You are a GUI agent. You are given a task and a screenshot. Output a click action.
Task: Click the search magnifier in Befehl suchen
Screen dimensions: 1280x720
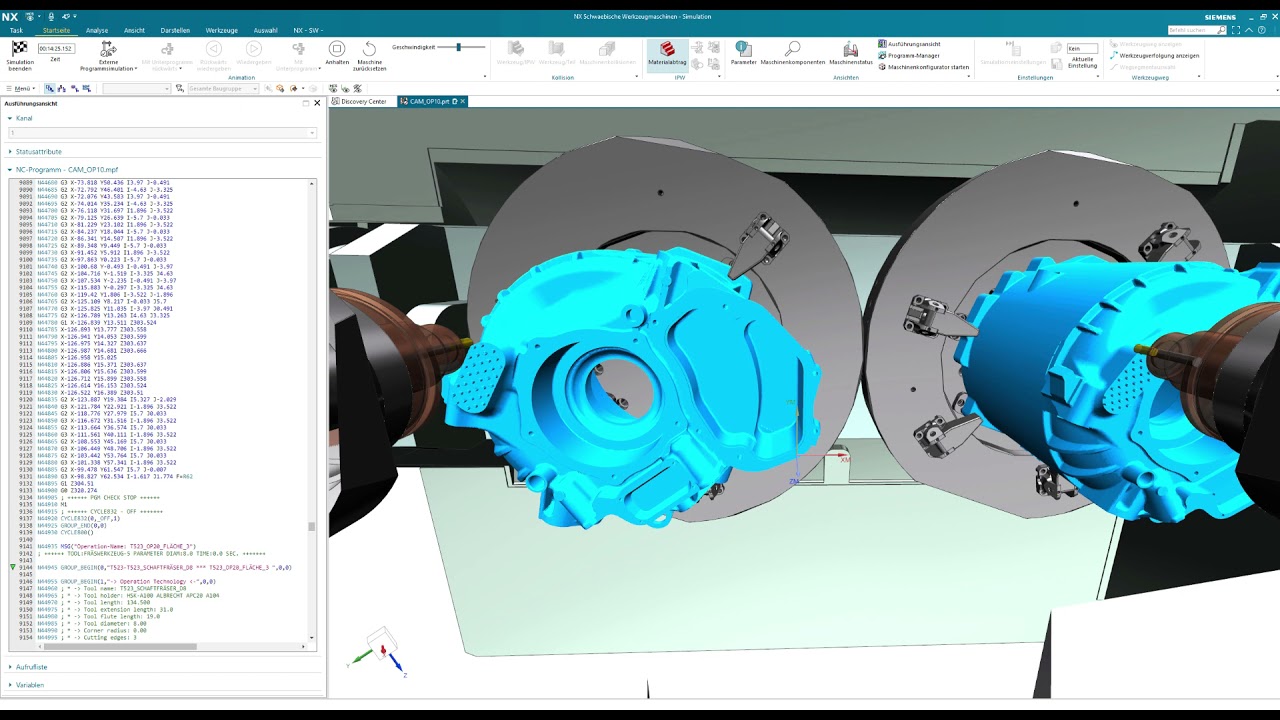(1222, 30)
